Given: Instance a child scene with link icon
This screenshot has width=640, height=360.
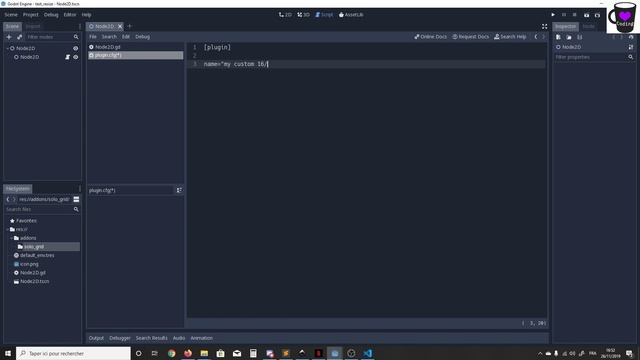Looking at the screenshot, I should coord(19,37).
